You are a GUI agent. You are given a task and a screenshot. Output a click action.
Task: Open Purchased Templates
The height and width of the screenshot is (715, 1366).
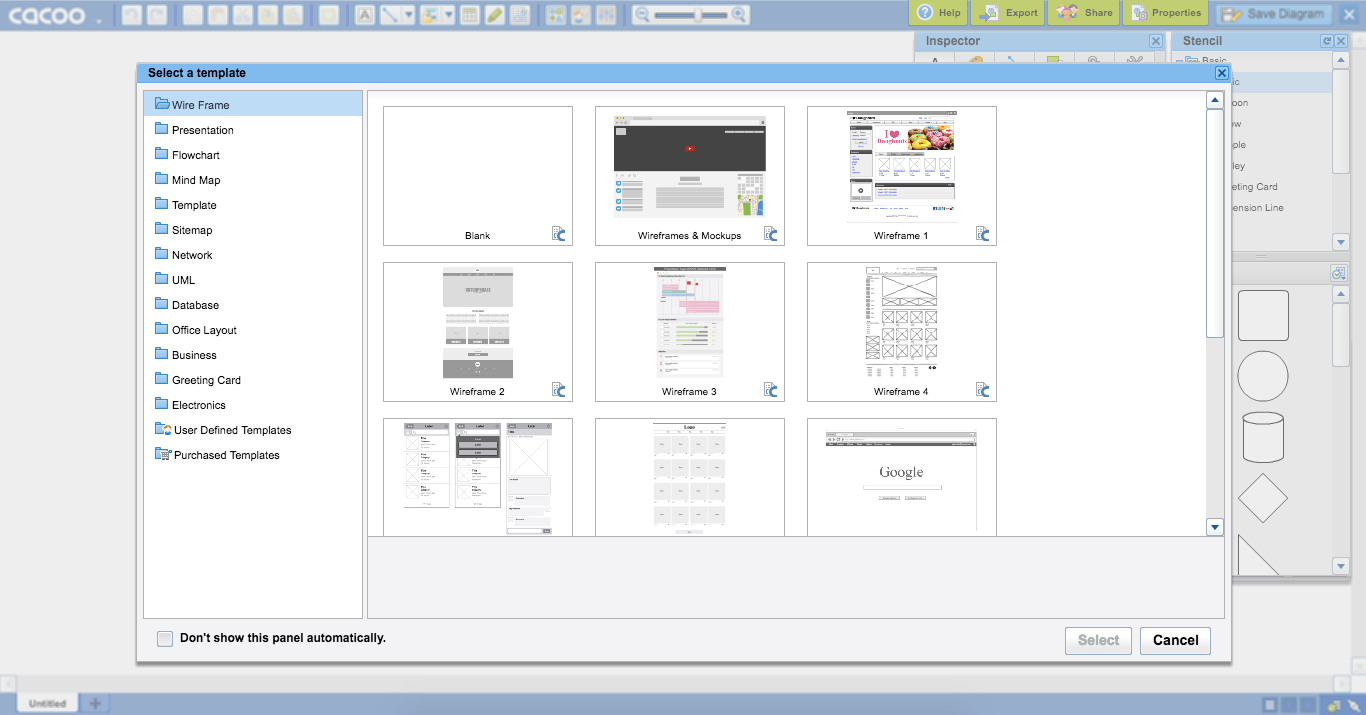253,454
